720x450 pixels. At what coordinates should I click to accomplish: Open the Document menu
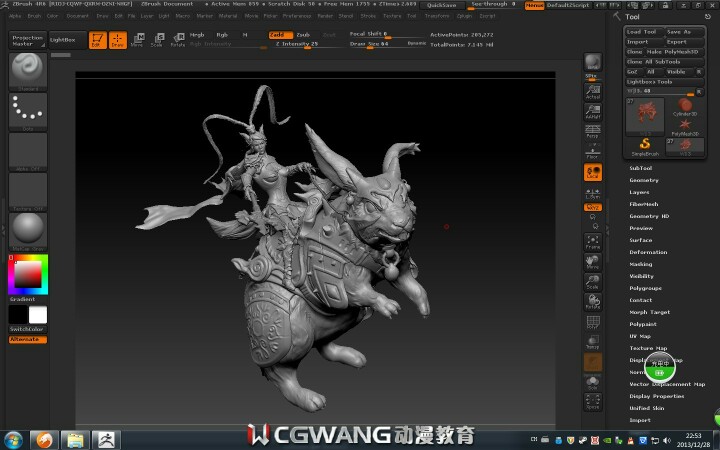pyautogui.click(x=78, y=16)
